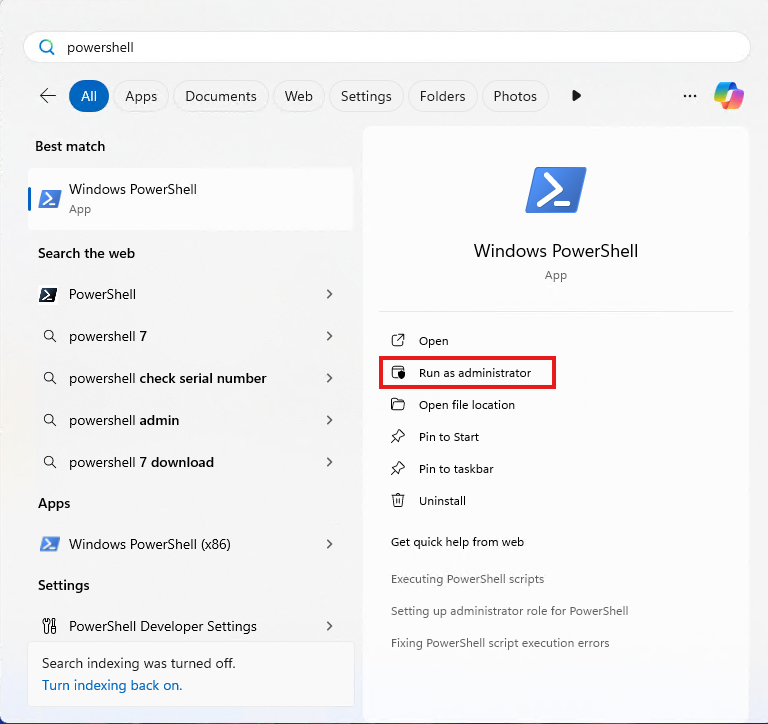Click the search box containing powershell
This screenshot has height=724, width=768.
(400, 47)
